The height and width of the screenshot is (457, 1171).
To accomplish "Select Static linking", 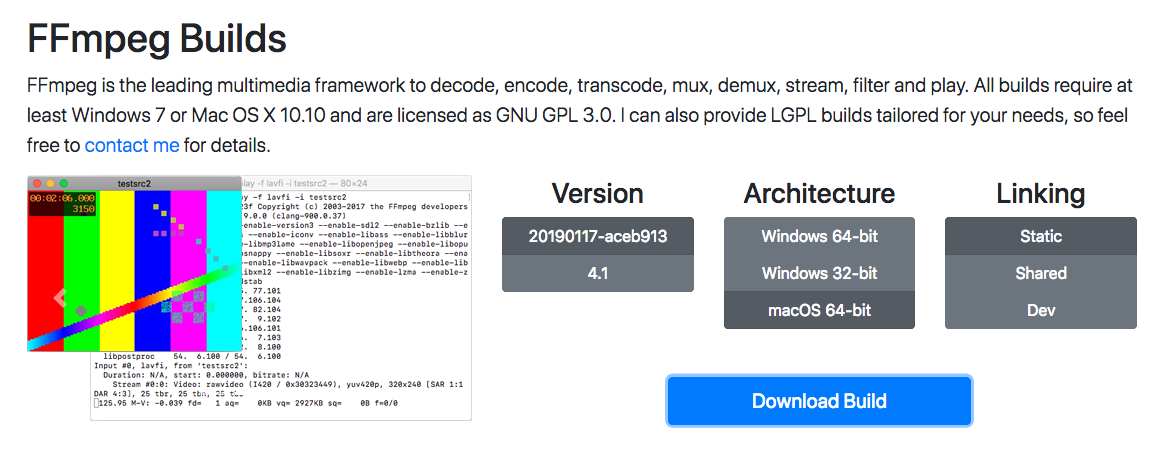I will pyautogui.click(x=1040, y=236).
